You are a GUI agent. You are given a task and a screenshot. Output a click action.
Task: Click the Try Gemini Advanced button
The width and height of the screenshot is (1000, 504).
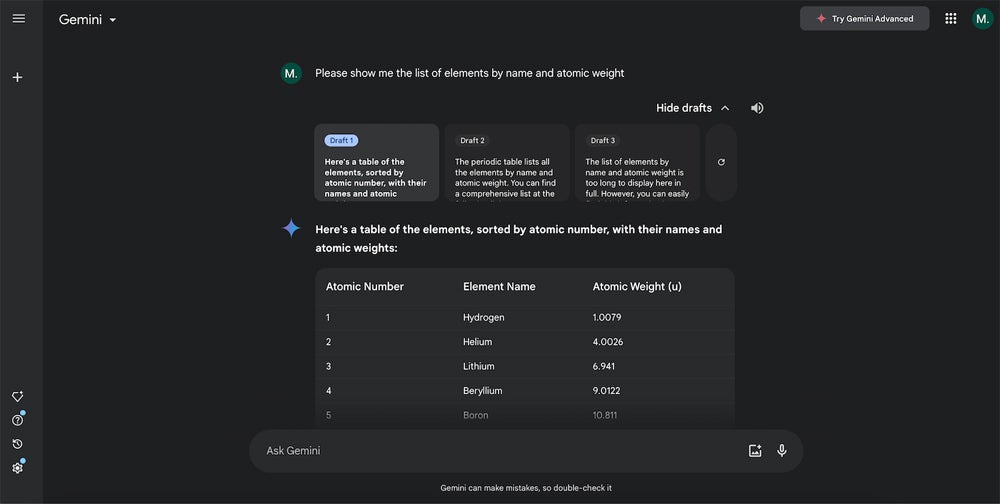[864, 18]
